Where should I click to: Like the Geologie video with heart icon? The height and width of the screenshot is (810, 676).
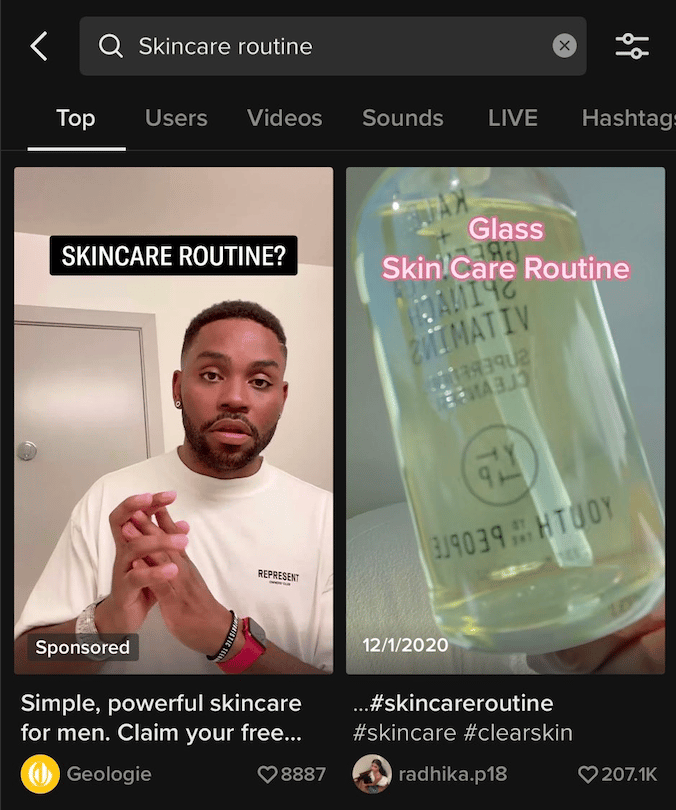click(x=267, y=774)
